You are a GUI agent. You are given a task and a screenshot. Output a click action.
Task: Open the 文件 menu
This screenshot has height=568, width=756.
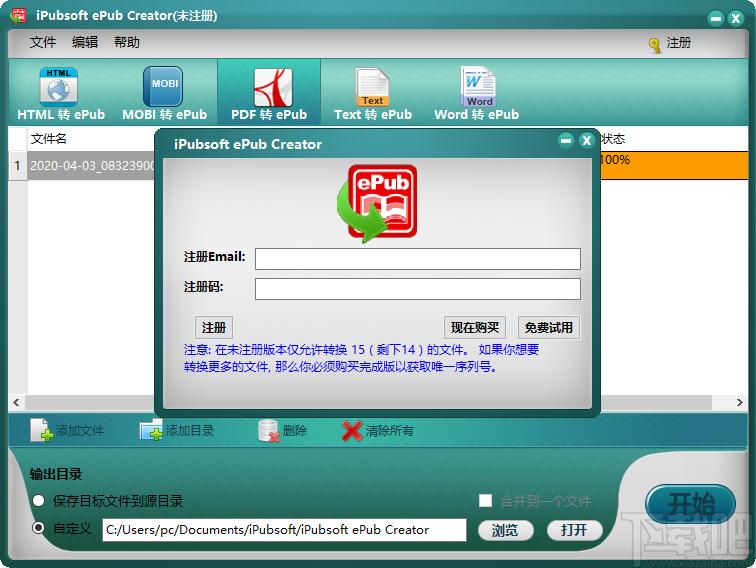point(43,42)
